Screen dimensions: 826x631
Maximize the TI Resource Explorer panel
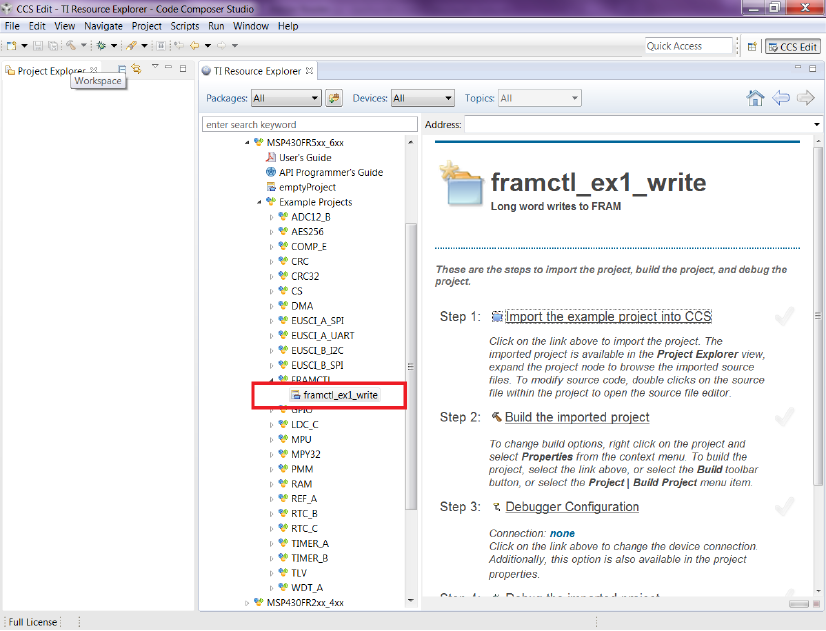813,68
